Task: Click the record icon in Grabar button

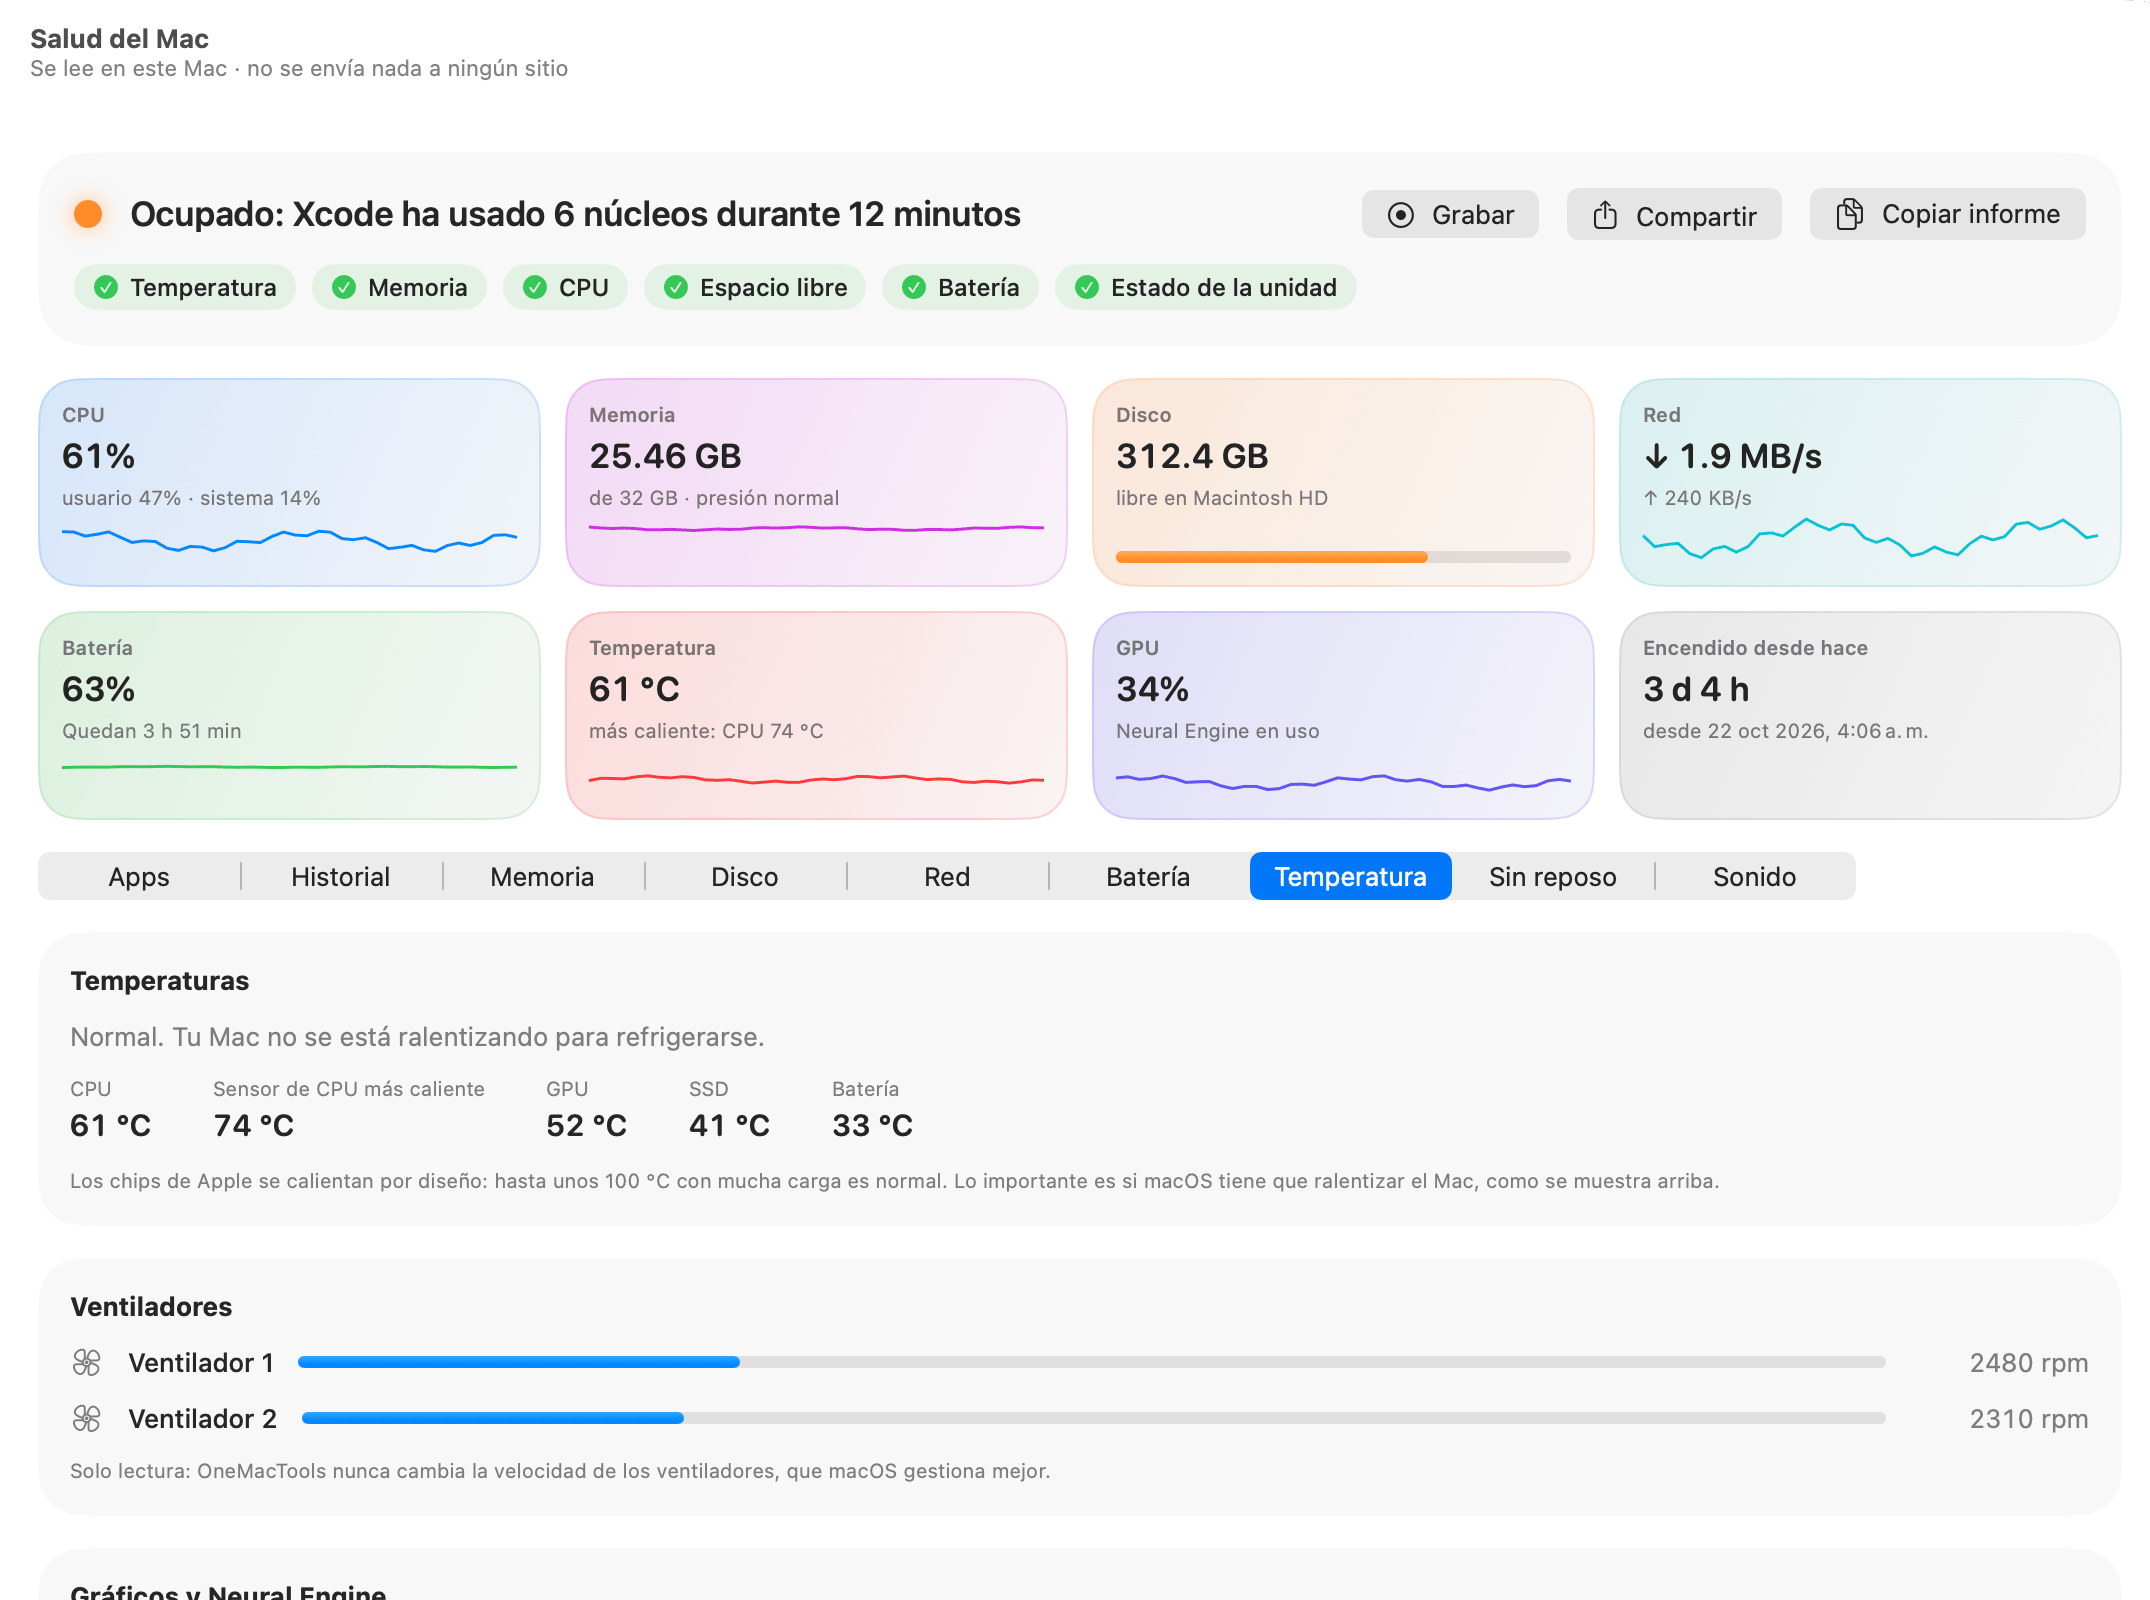Action: [1401, 215]
